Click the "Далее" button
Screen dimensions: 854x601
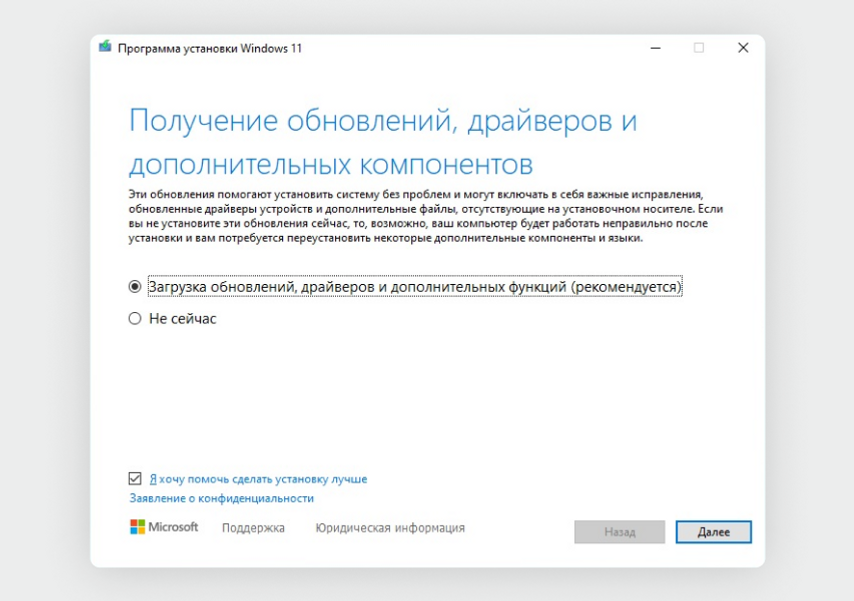pyautogui.click(x=713, y=532)
